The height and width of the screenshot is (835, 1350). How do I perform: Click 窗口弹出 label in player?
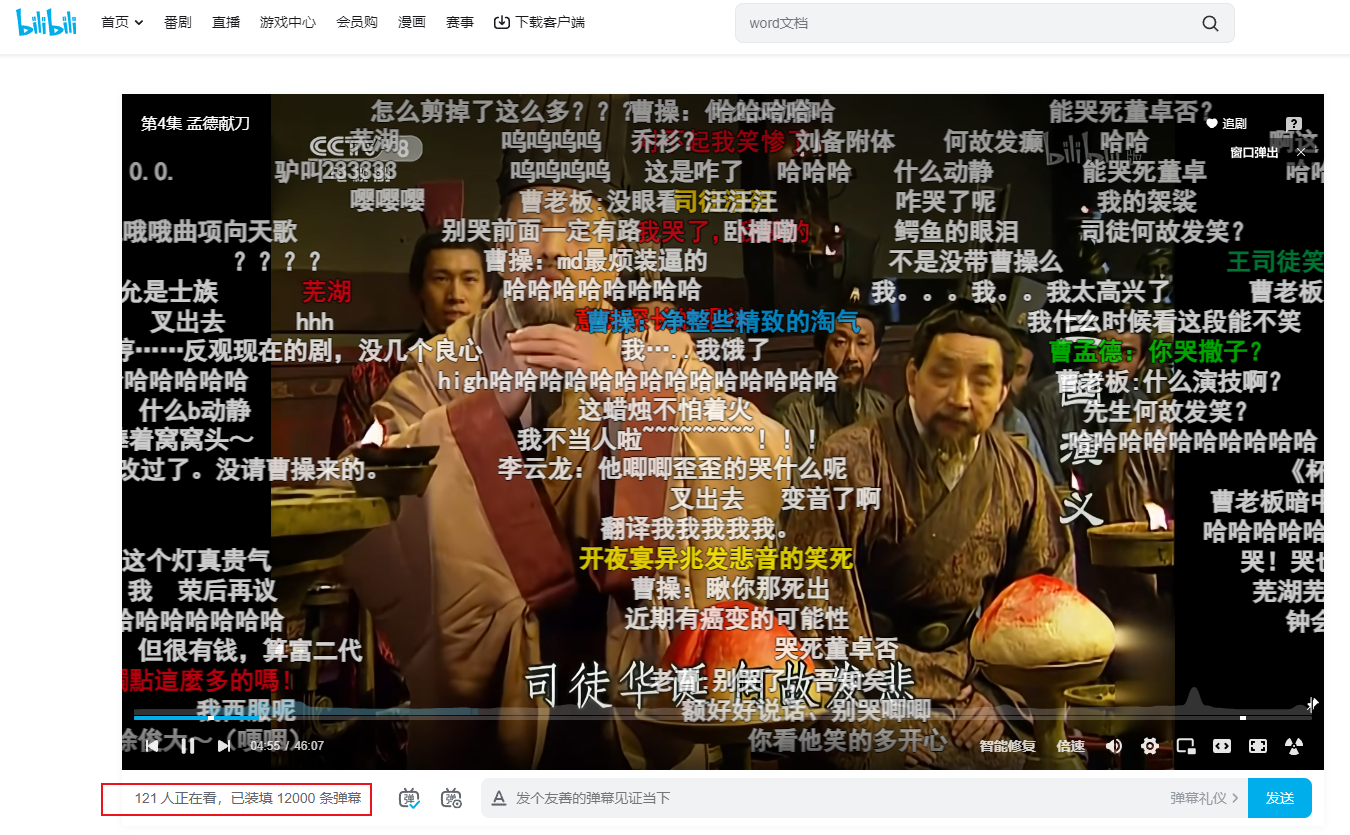[1254, 152]
